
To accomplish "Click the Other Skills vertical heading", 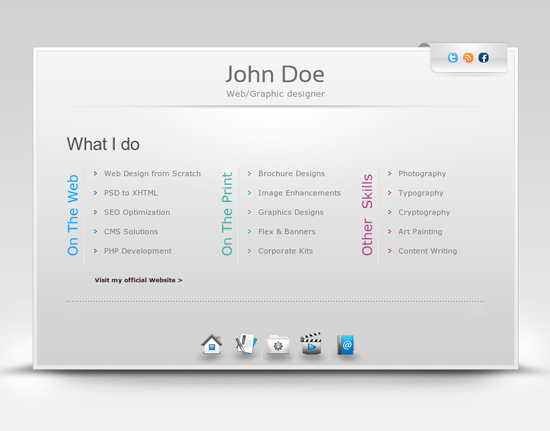I will 367,215.
